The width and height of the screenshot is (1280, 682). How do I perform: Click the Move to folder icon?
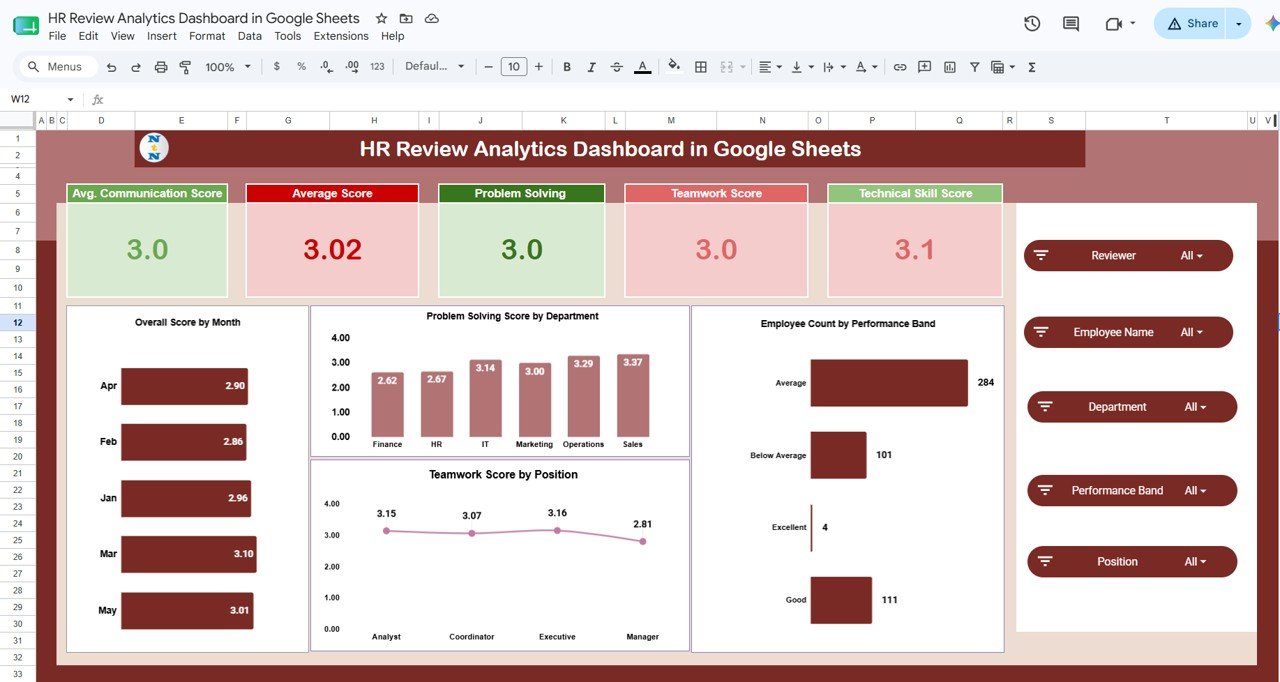click(406, 19)
